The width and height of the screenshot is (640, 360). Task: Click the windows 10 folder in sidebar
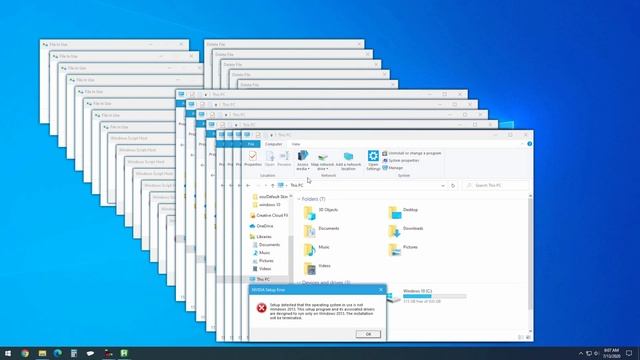267,204
